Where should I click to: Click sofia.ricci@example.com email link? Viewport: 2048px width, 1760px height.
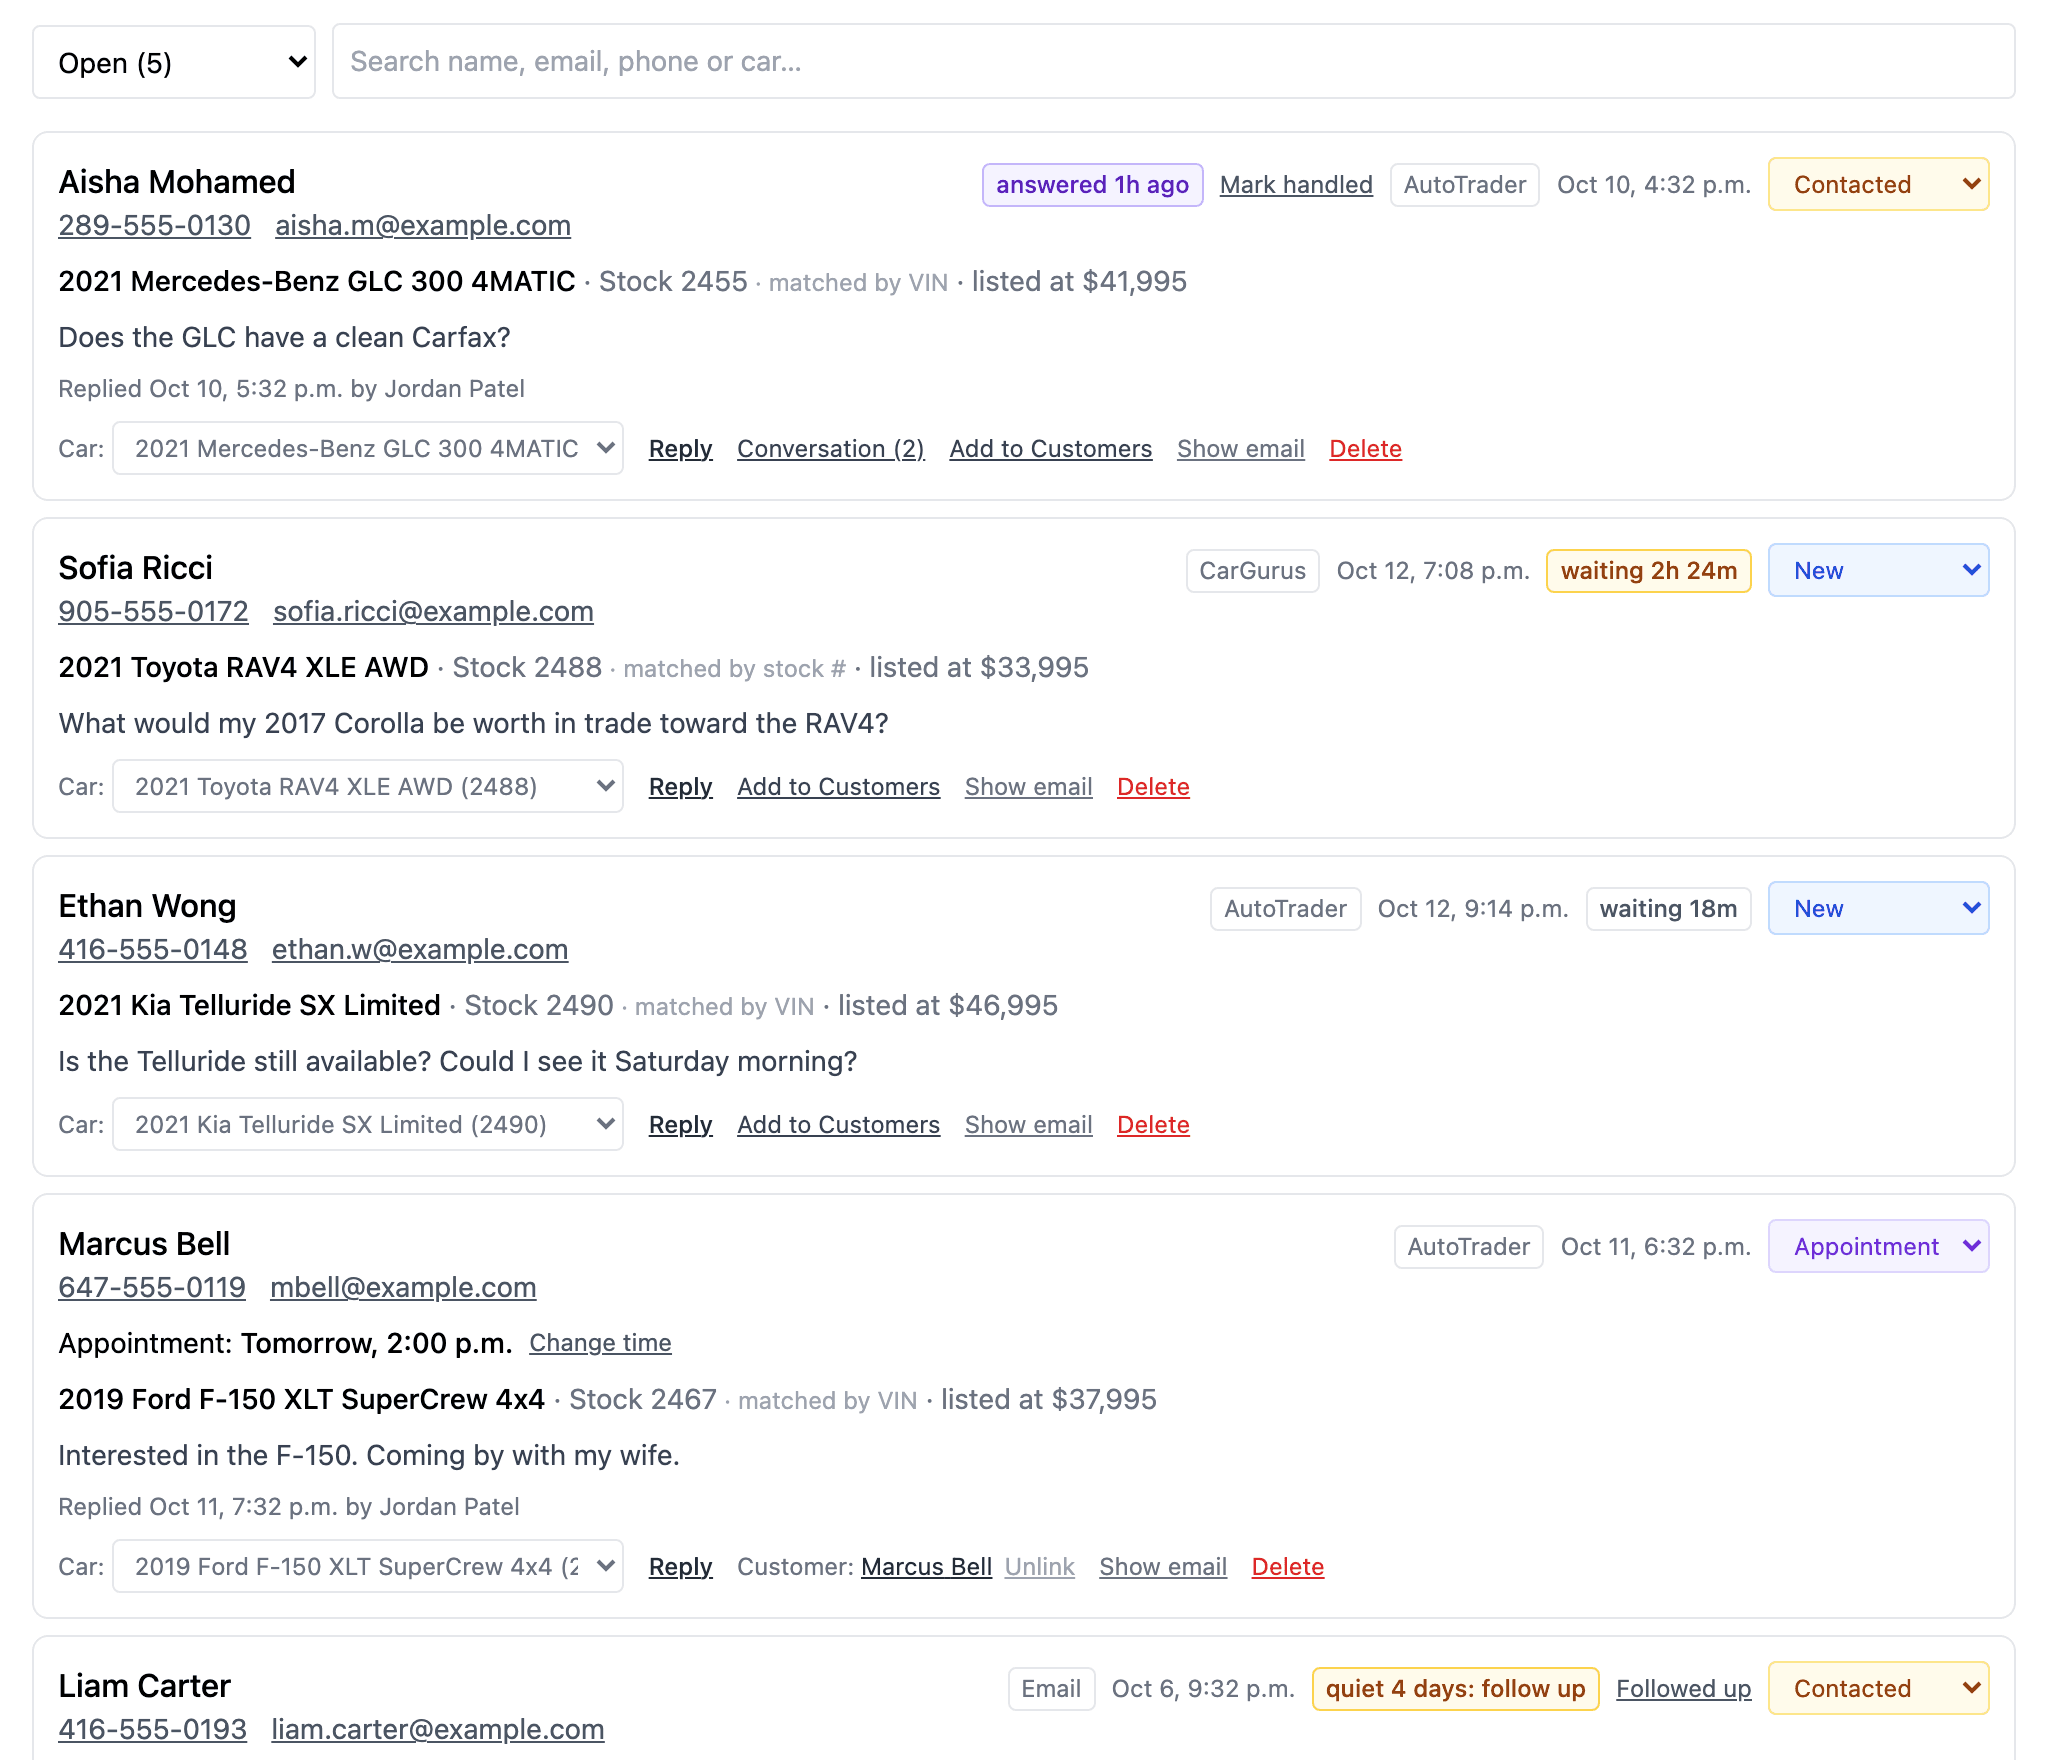tap(433, 612)
